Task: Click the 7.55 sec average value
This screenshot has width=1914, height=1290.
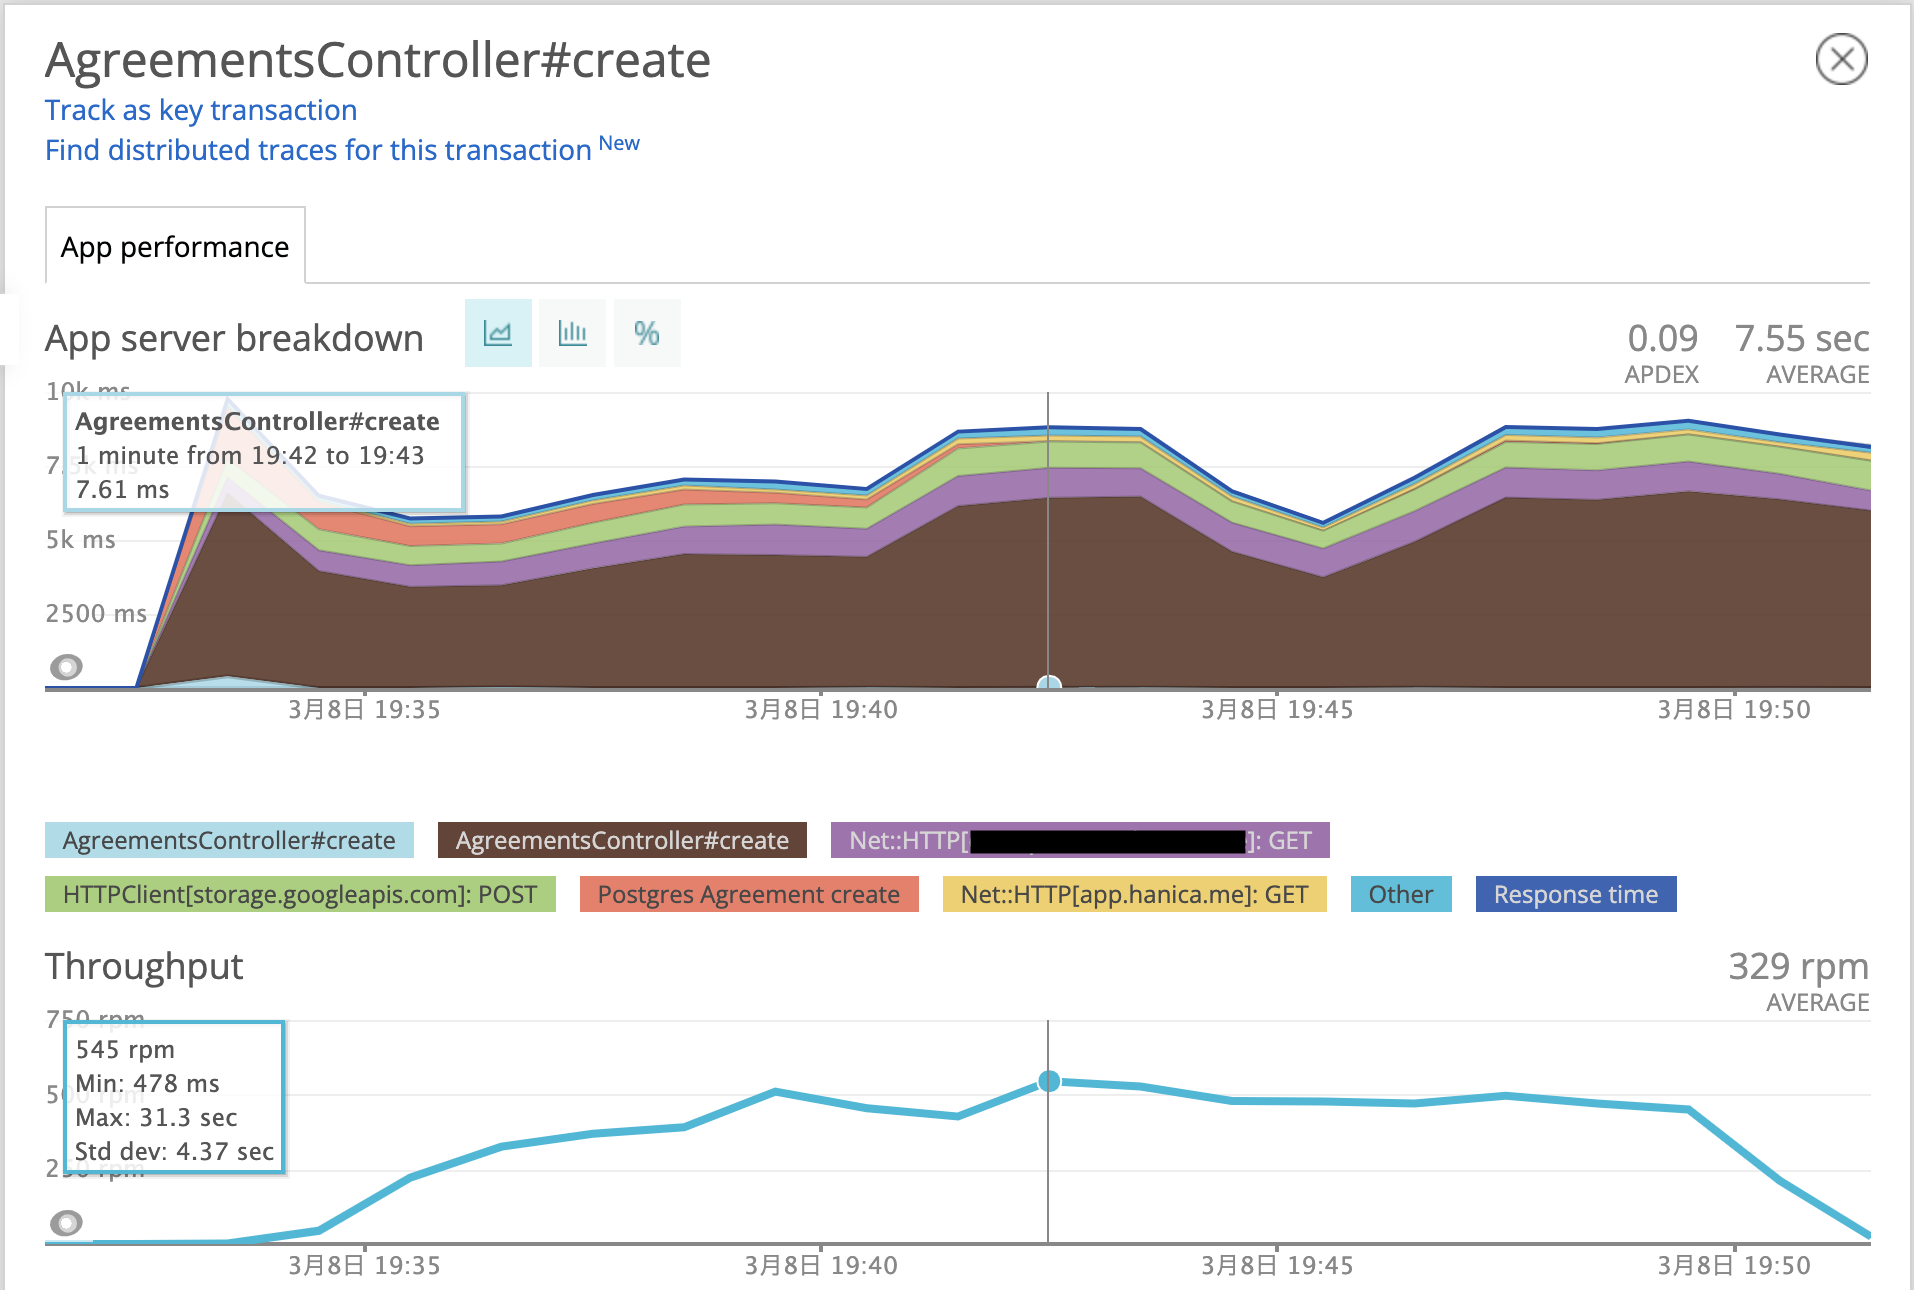Action: tap(1801, 339)
